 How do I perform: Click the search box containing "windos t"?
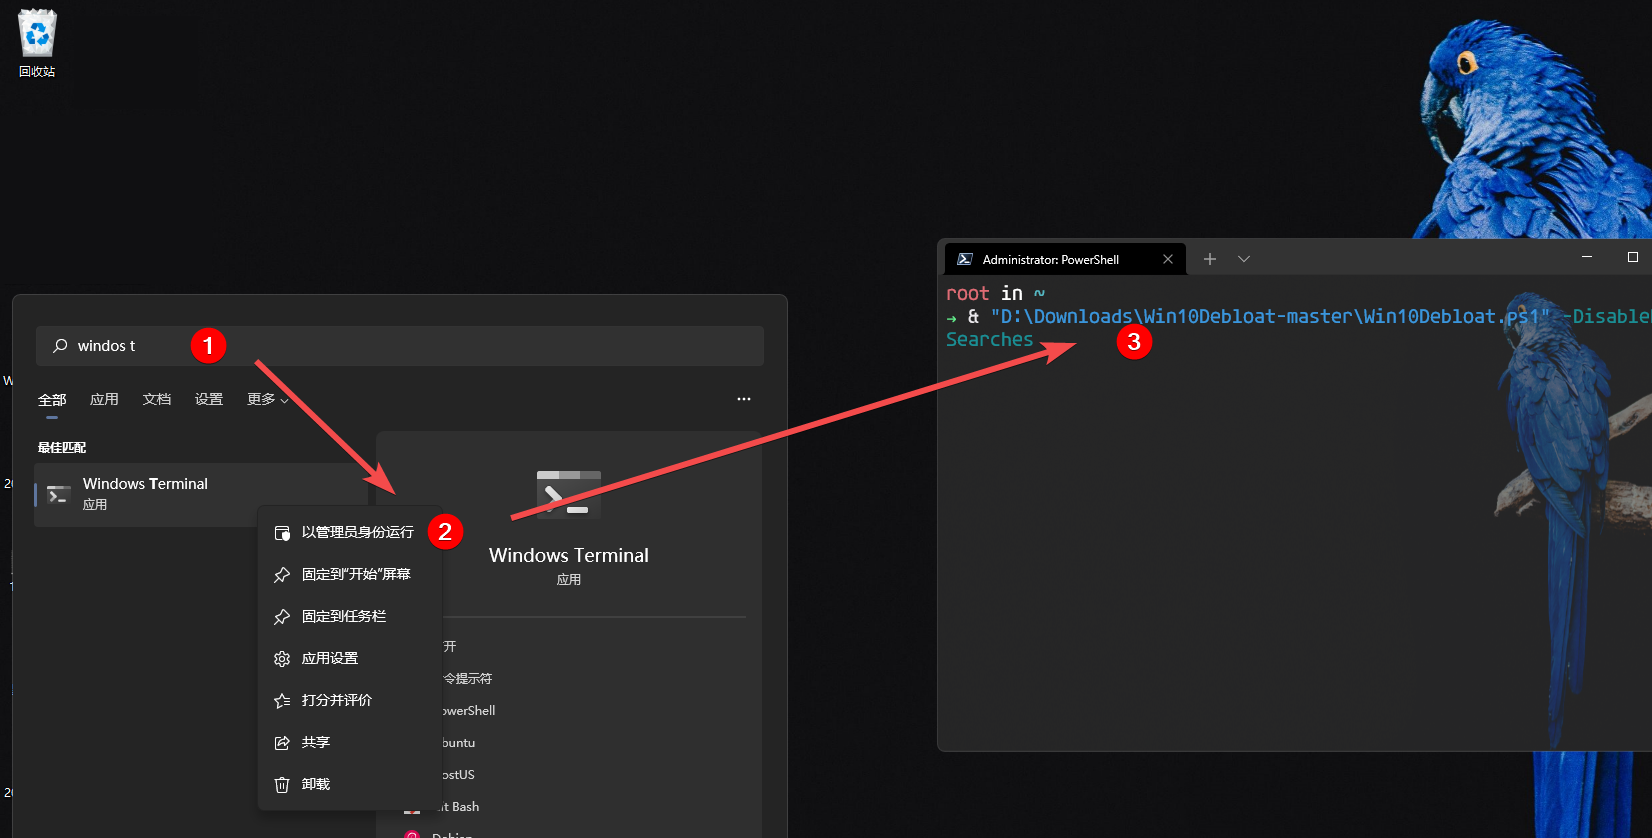point(400,346)
